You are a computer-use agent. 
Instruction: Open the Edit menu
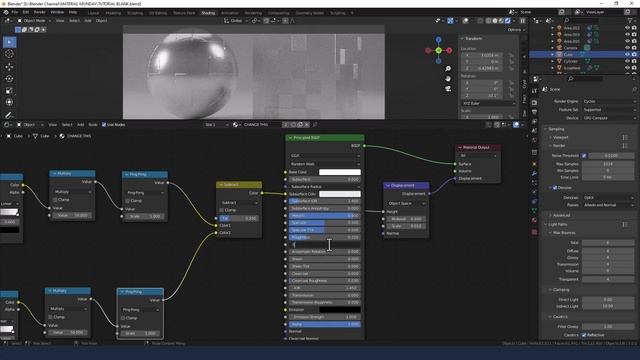pos(26,13)
